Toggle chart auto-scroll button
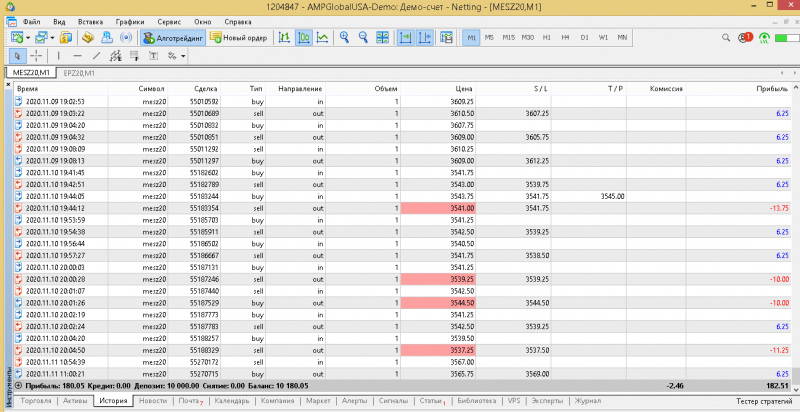The width and height of the screenshot is (800, 412). [406, 38]
